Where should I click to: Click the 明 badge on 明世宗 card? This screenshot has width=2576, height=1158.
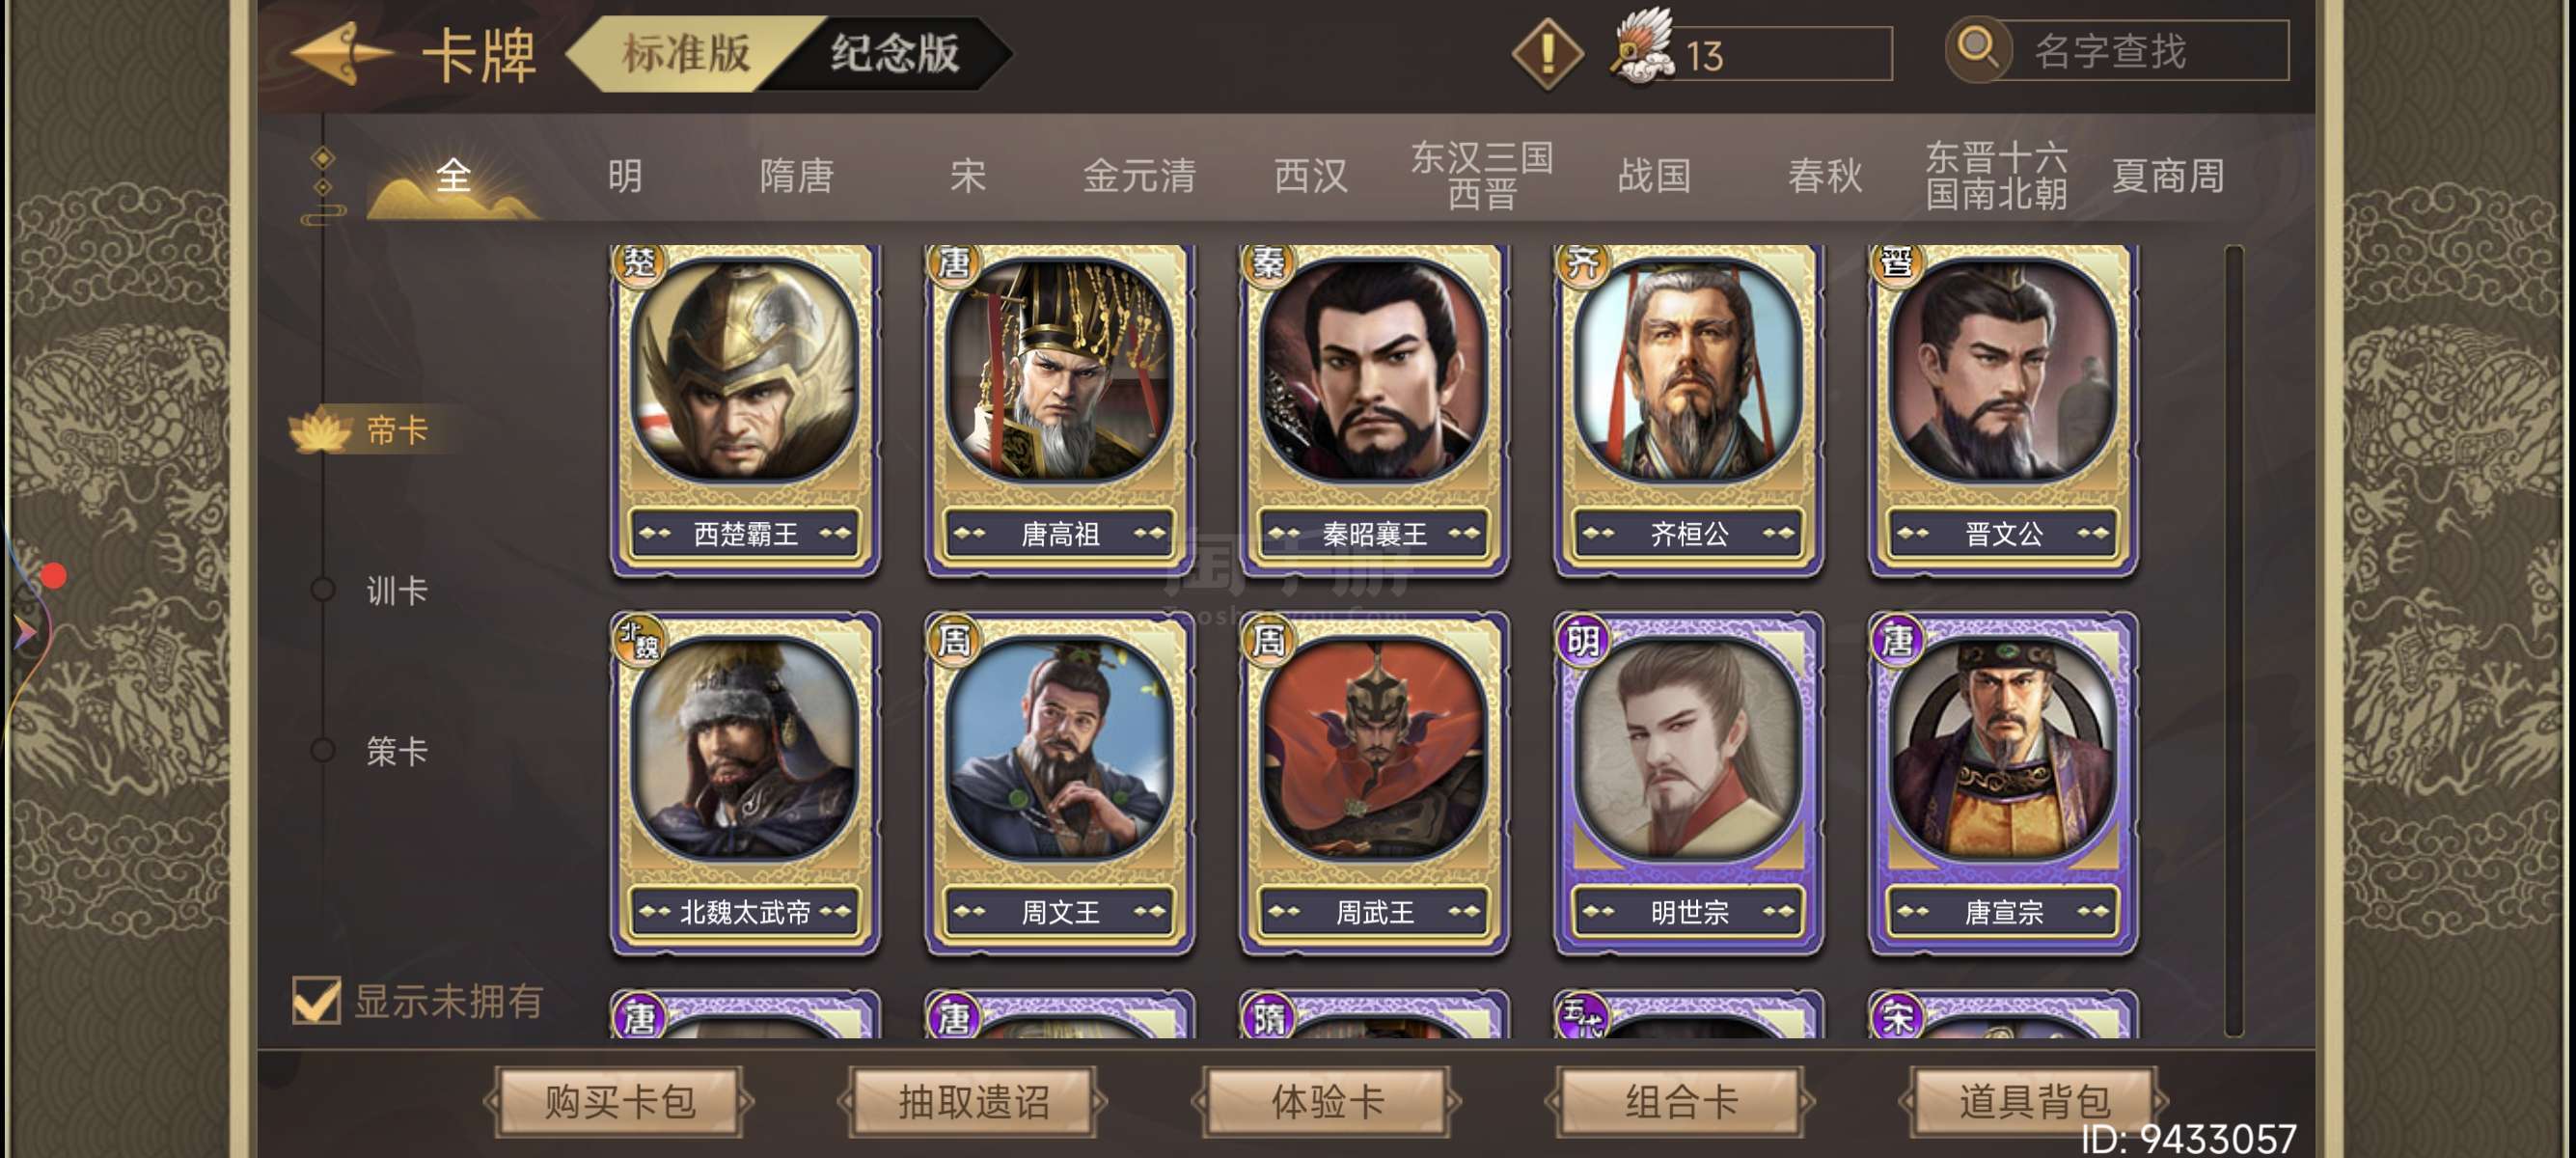(x=1583, y=639)
